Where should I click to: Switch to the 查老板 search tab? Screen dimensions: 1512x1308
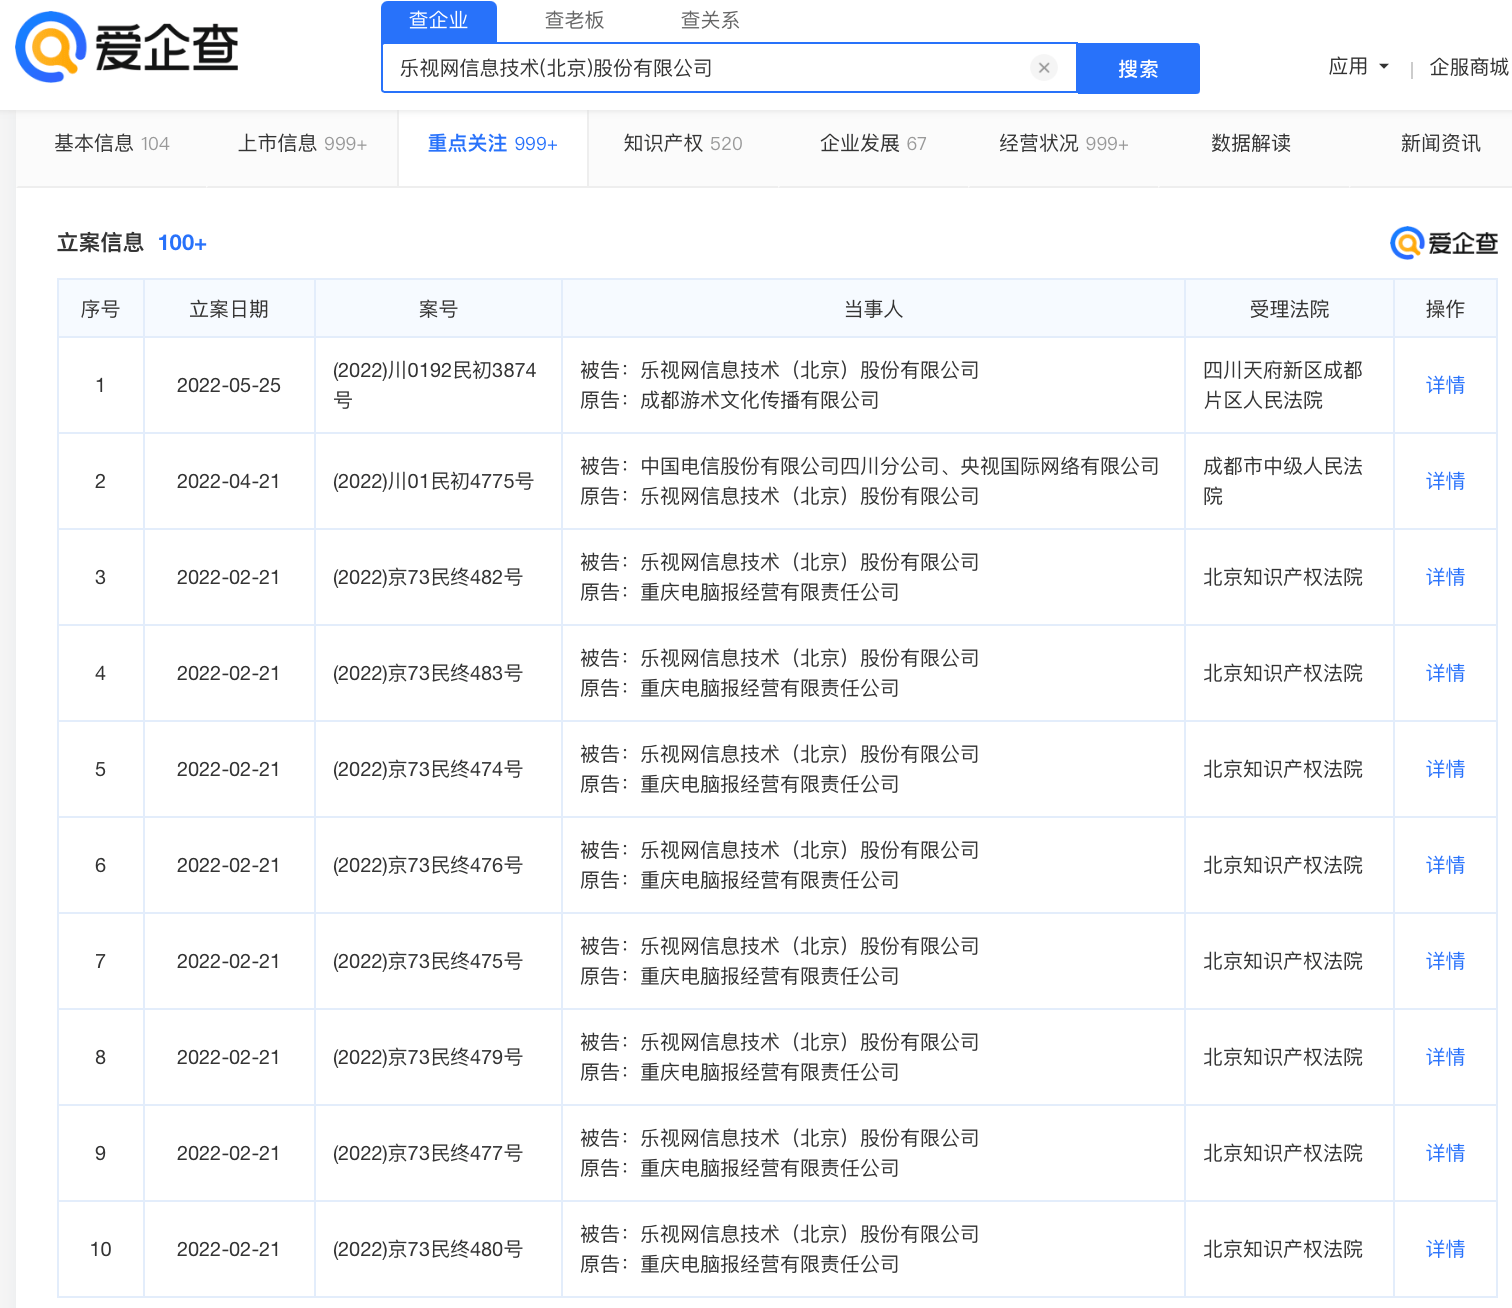pos(574,21)
